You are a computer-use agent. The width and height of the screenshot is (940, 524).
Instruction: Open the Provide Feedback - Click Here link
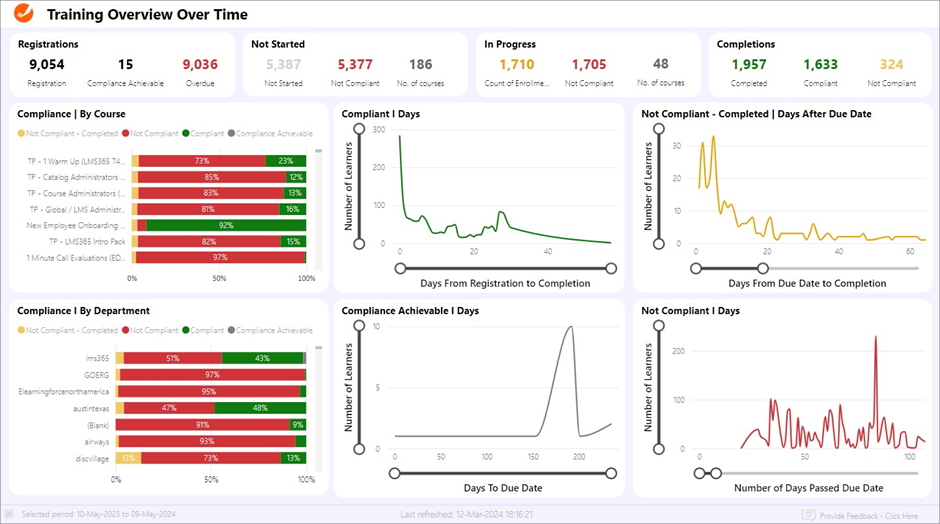[x=868, y=515]
